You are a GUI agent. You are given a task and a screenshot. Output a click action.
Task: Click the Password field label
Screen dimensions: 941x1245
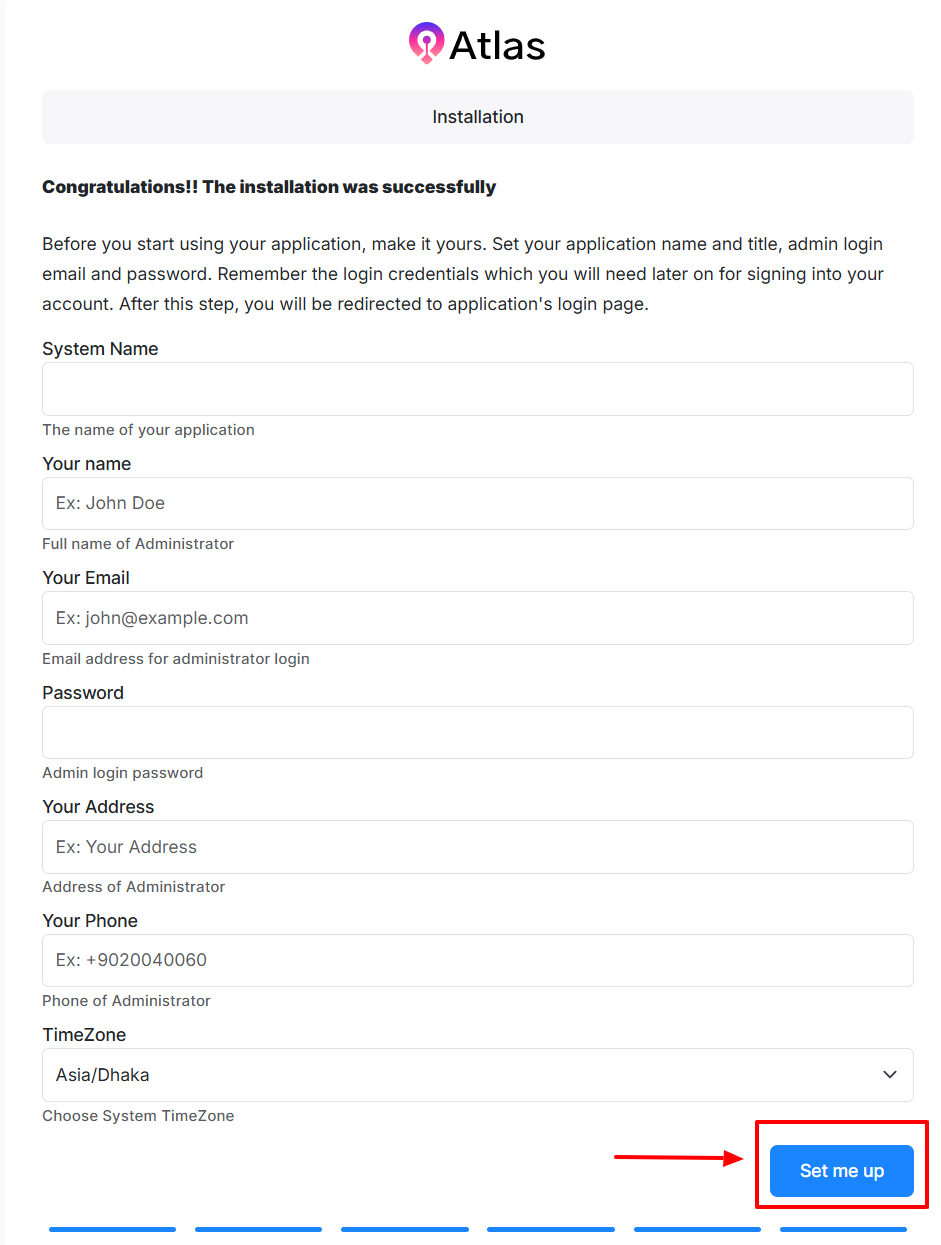tap(83, 693)
